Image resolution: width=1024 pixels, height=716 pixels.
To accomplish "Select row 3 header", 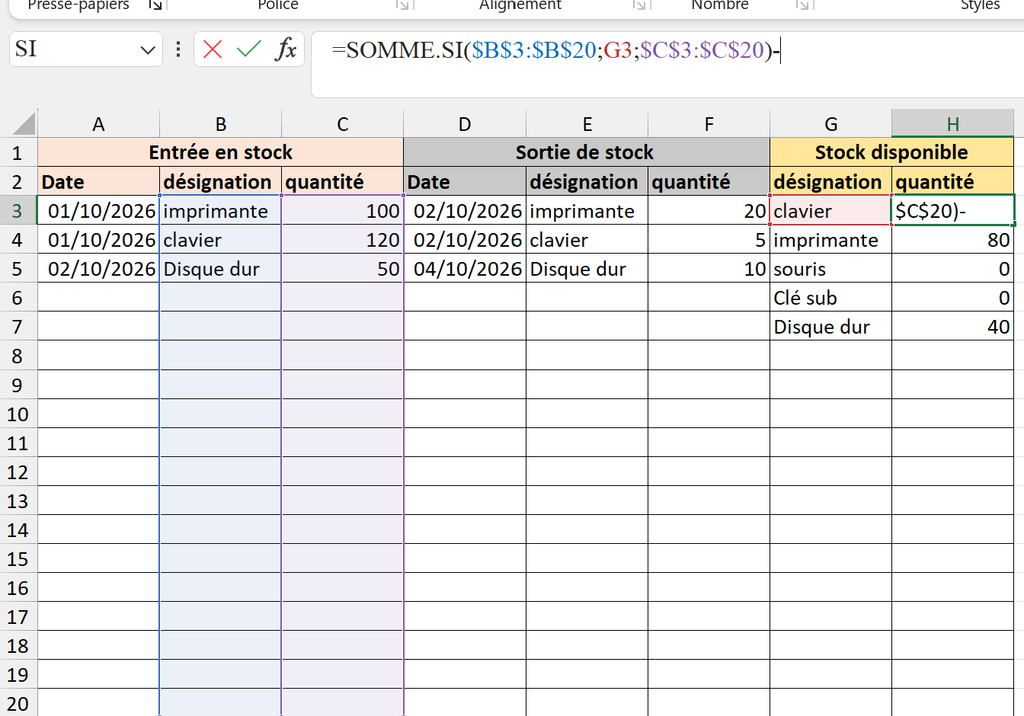I will [18, 211].
